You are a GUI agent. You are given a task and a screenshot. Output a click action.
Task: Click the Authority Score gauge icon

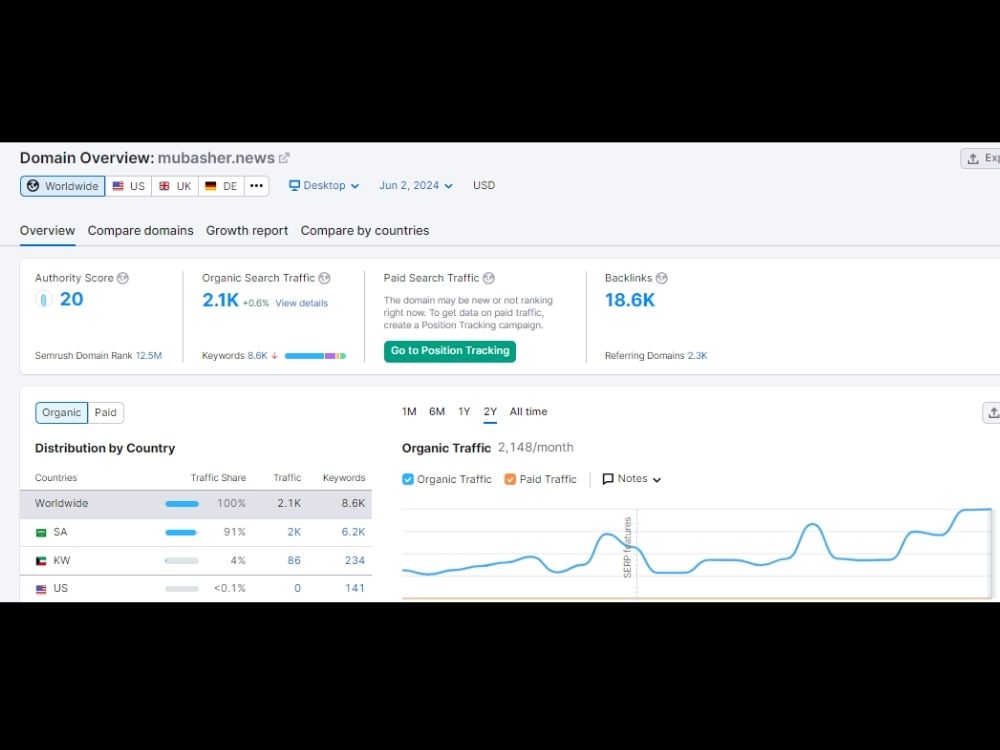click(x=43, y=299)
